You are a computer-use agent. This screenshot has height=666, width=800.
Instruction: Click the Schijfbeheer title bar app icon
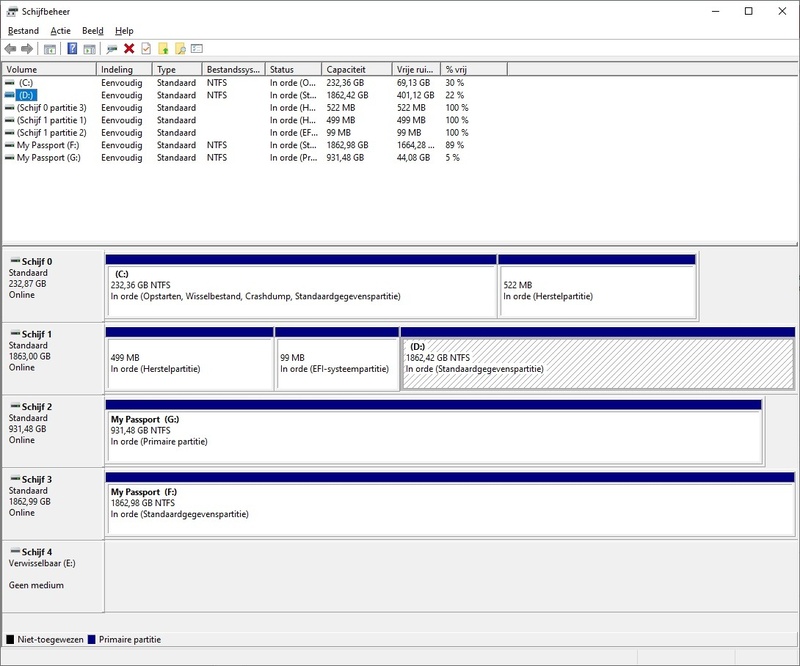click(12, 11)
